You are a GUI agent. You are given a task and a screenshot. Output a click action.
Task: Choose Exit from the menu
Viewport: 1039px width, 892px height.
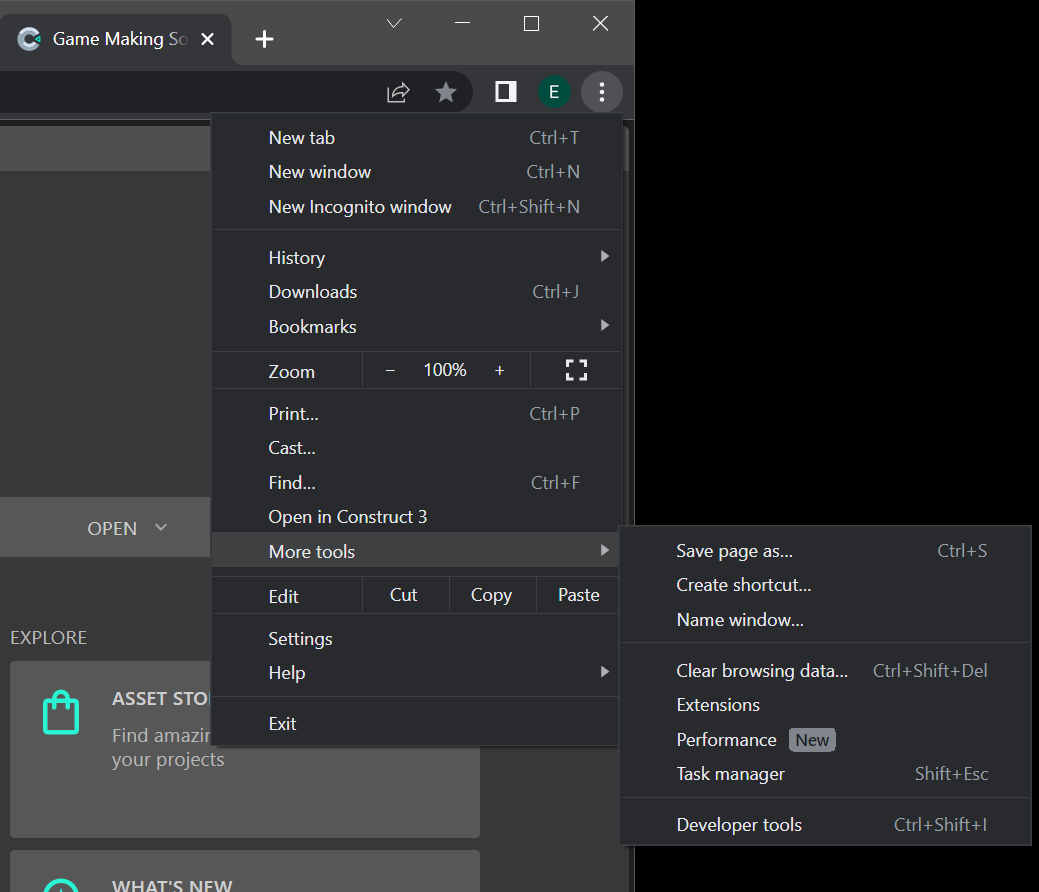417,724
